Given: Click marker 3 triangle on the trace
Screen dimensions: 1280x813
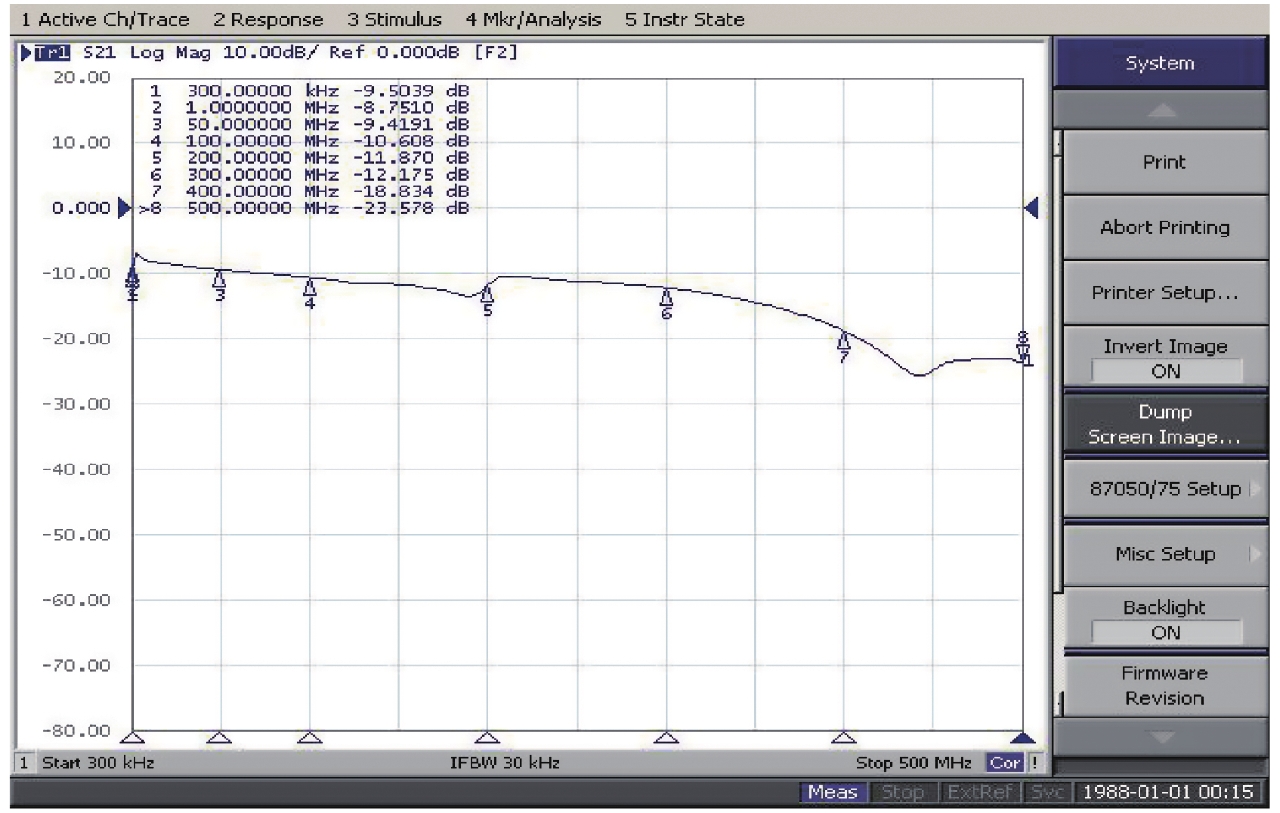Looking at the screenshot, I should (x=220, y=280).
